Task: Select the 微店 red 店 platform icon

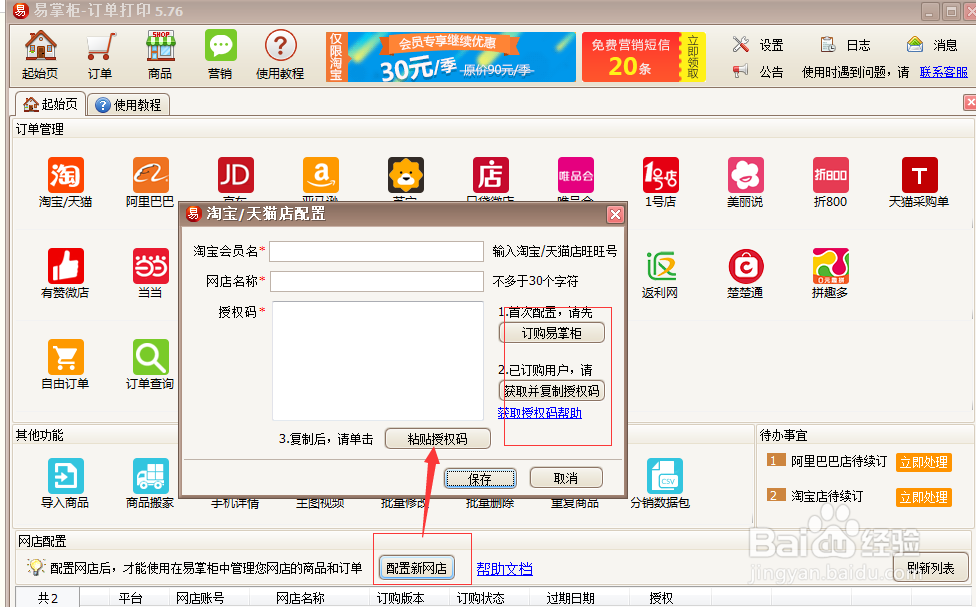Action: tap(490, 174)
